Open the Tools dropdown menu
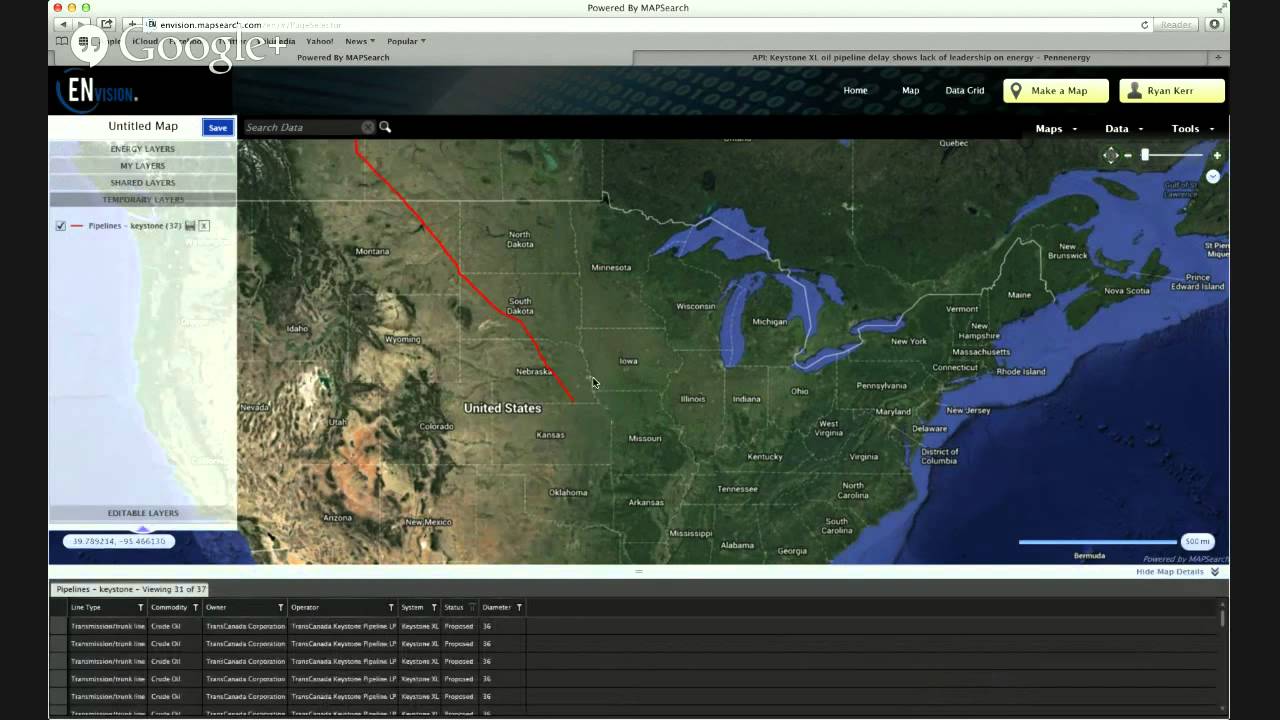1280x720 pixels. [x=1193, y=129]
